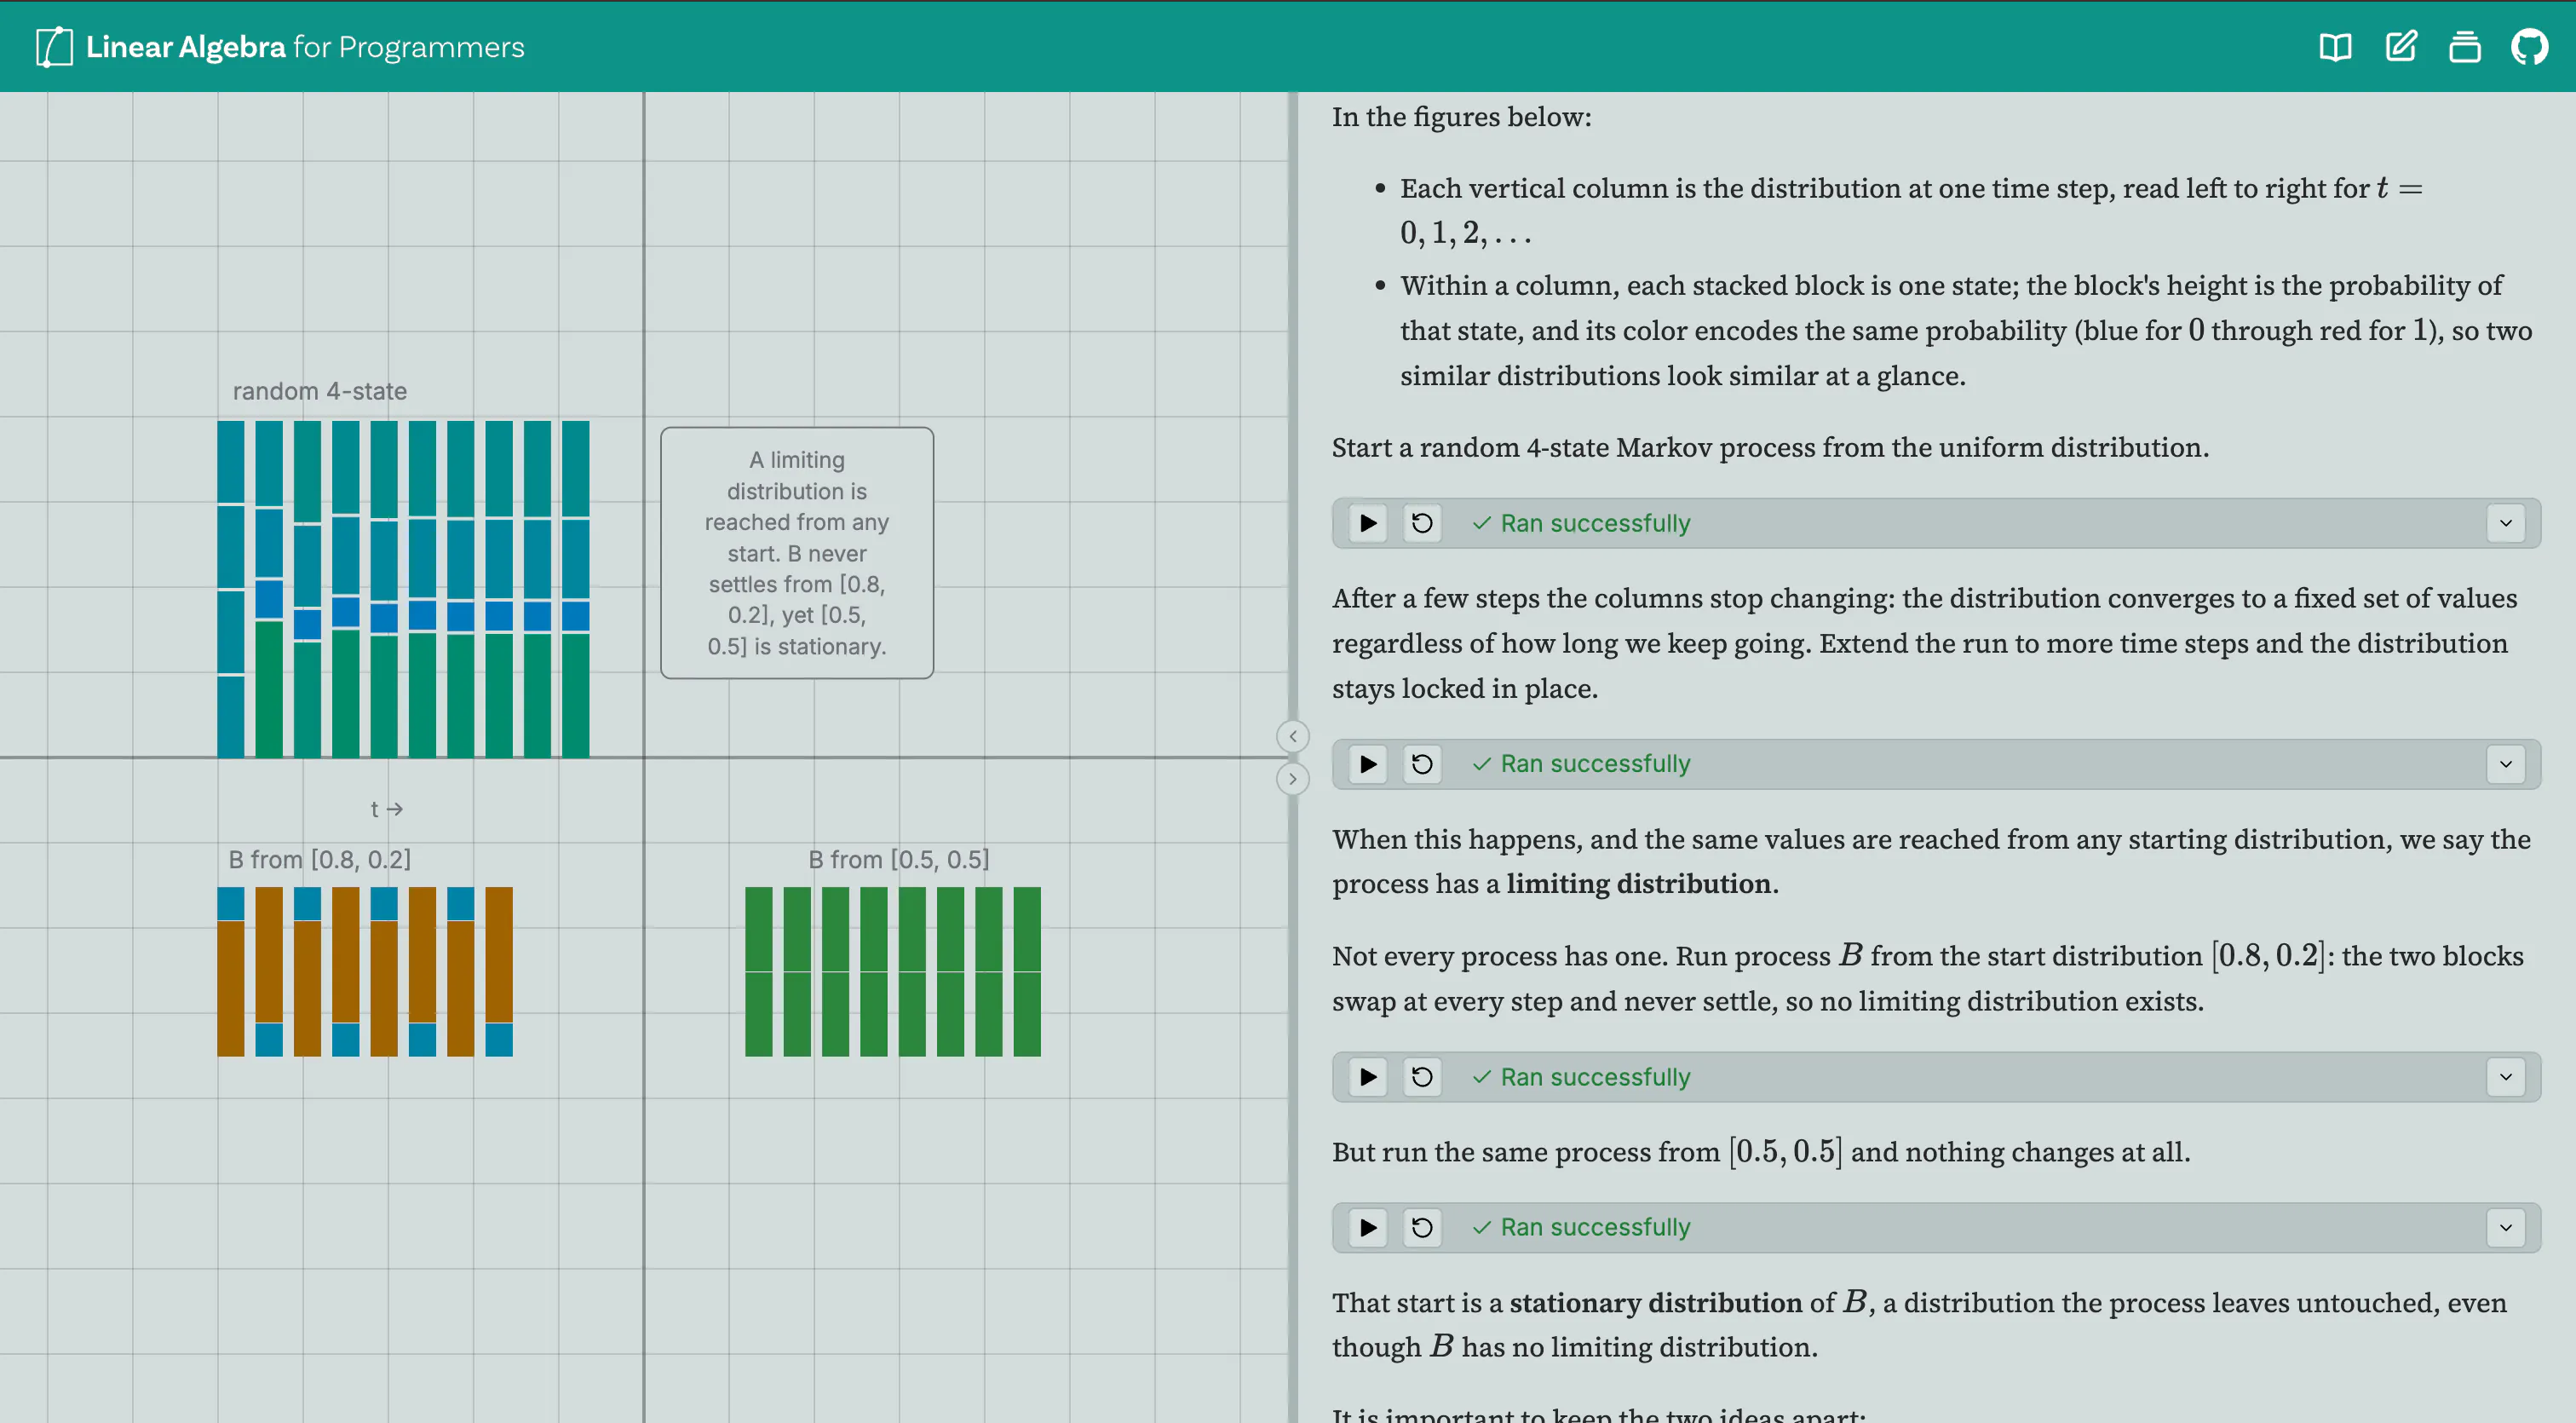Click the edit pencil icon in header

click(2400, 47)
